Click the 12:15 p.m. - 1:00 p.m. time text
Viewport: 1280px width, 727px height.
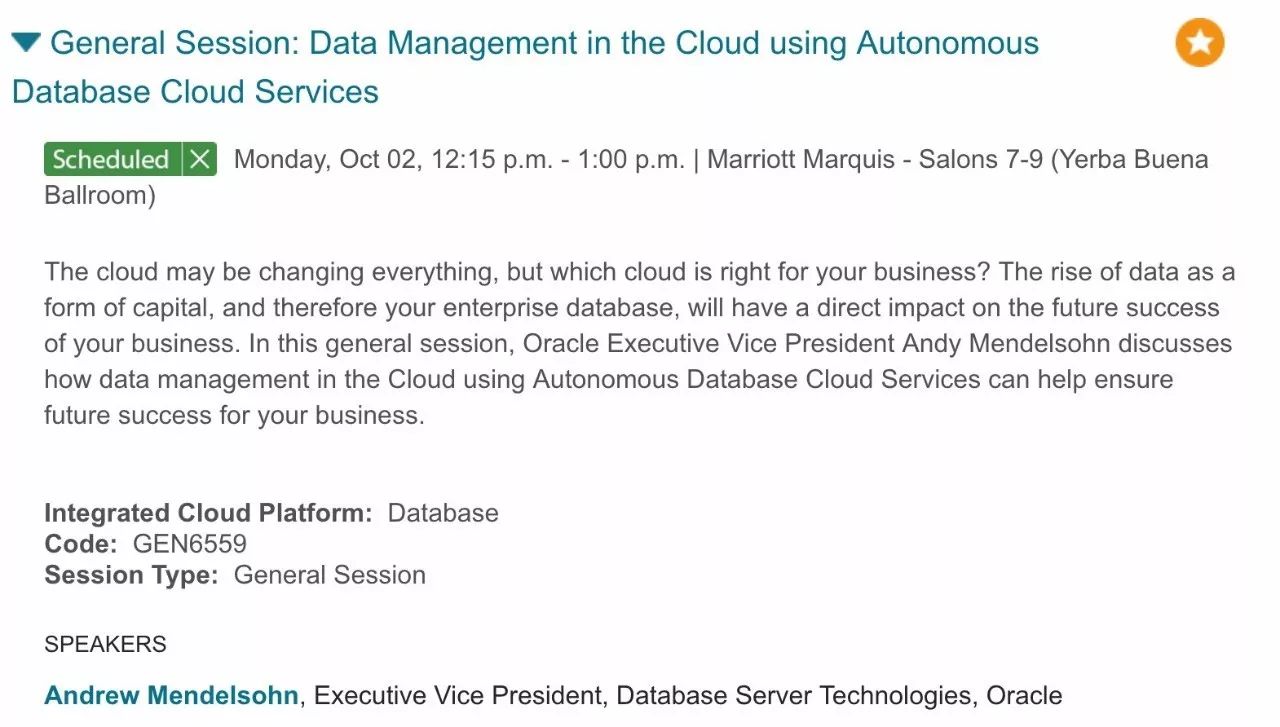(558, 160)
